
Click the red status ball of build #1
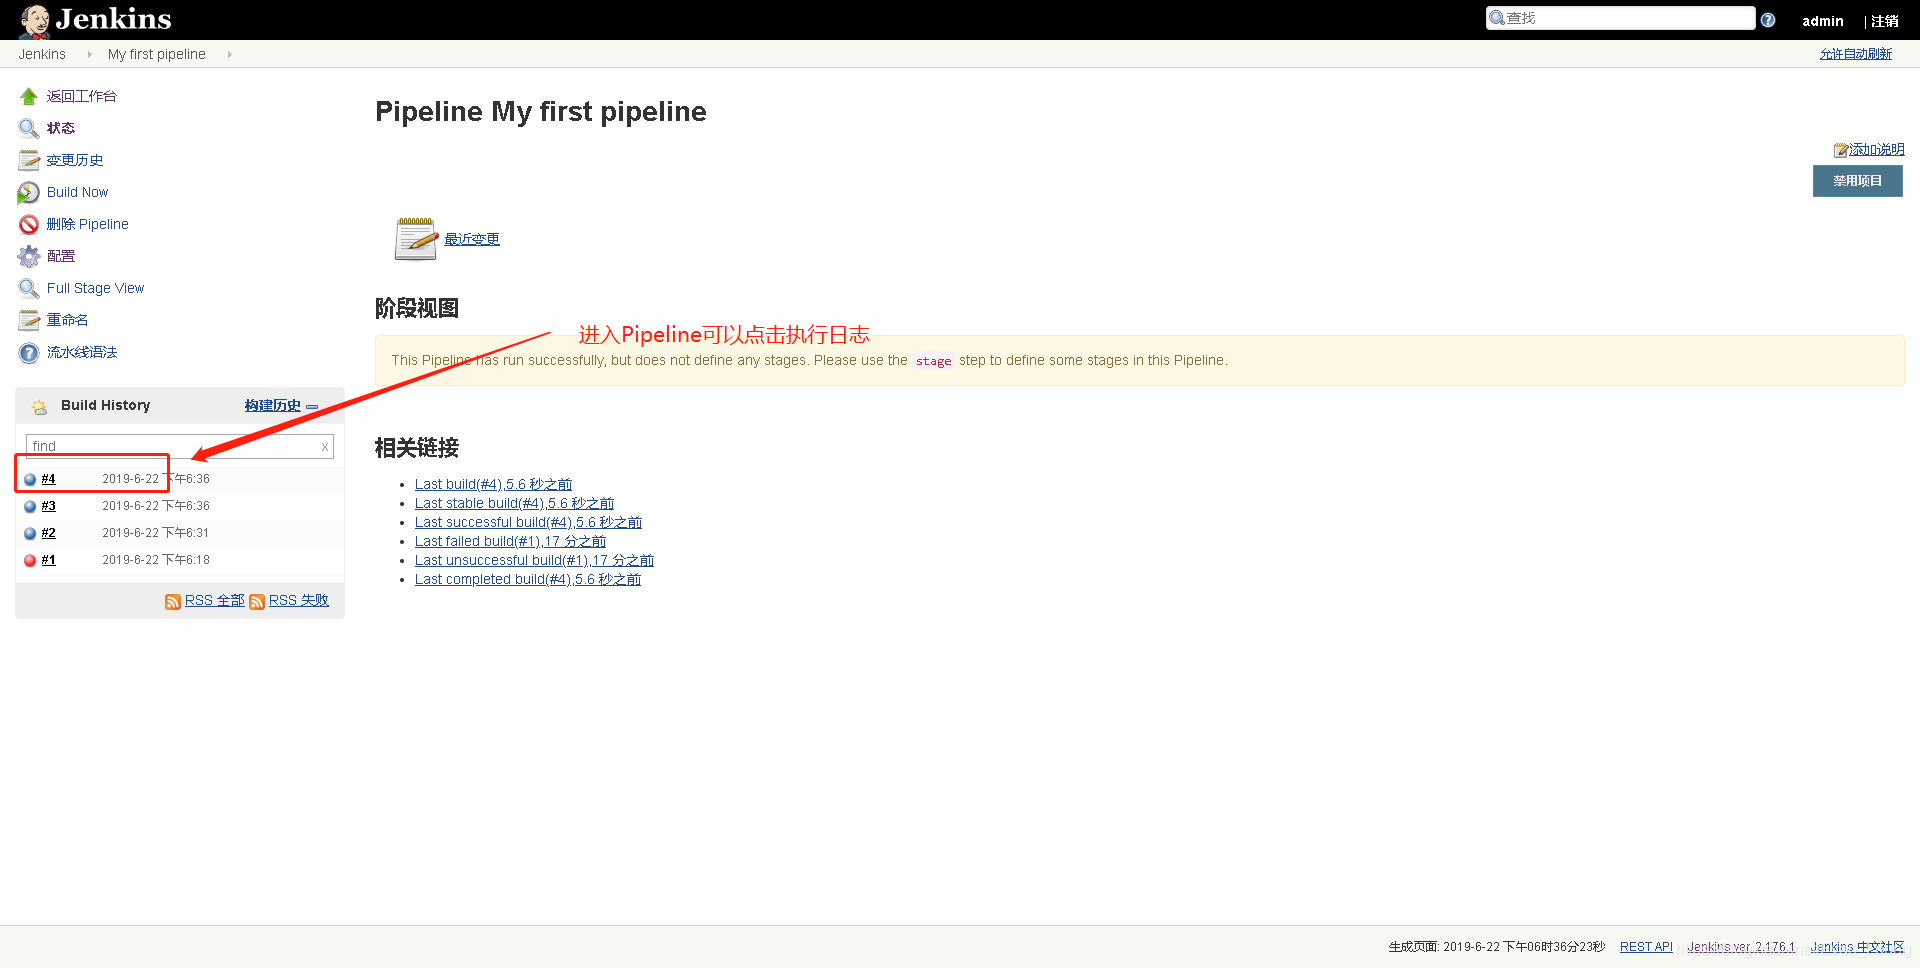click(30, 560)
